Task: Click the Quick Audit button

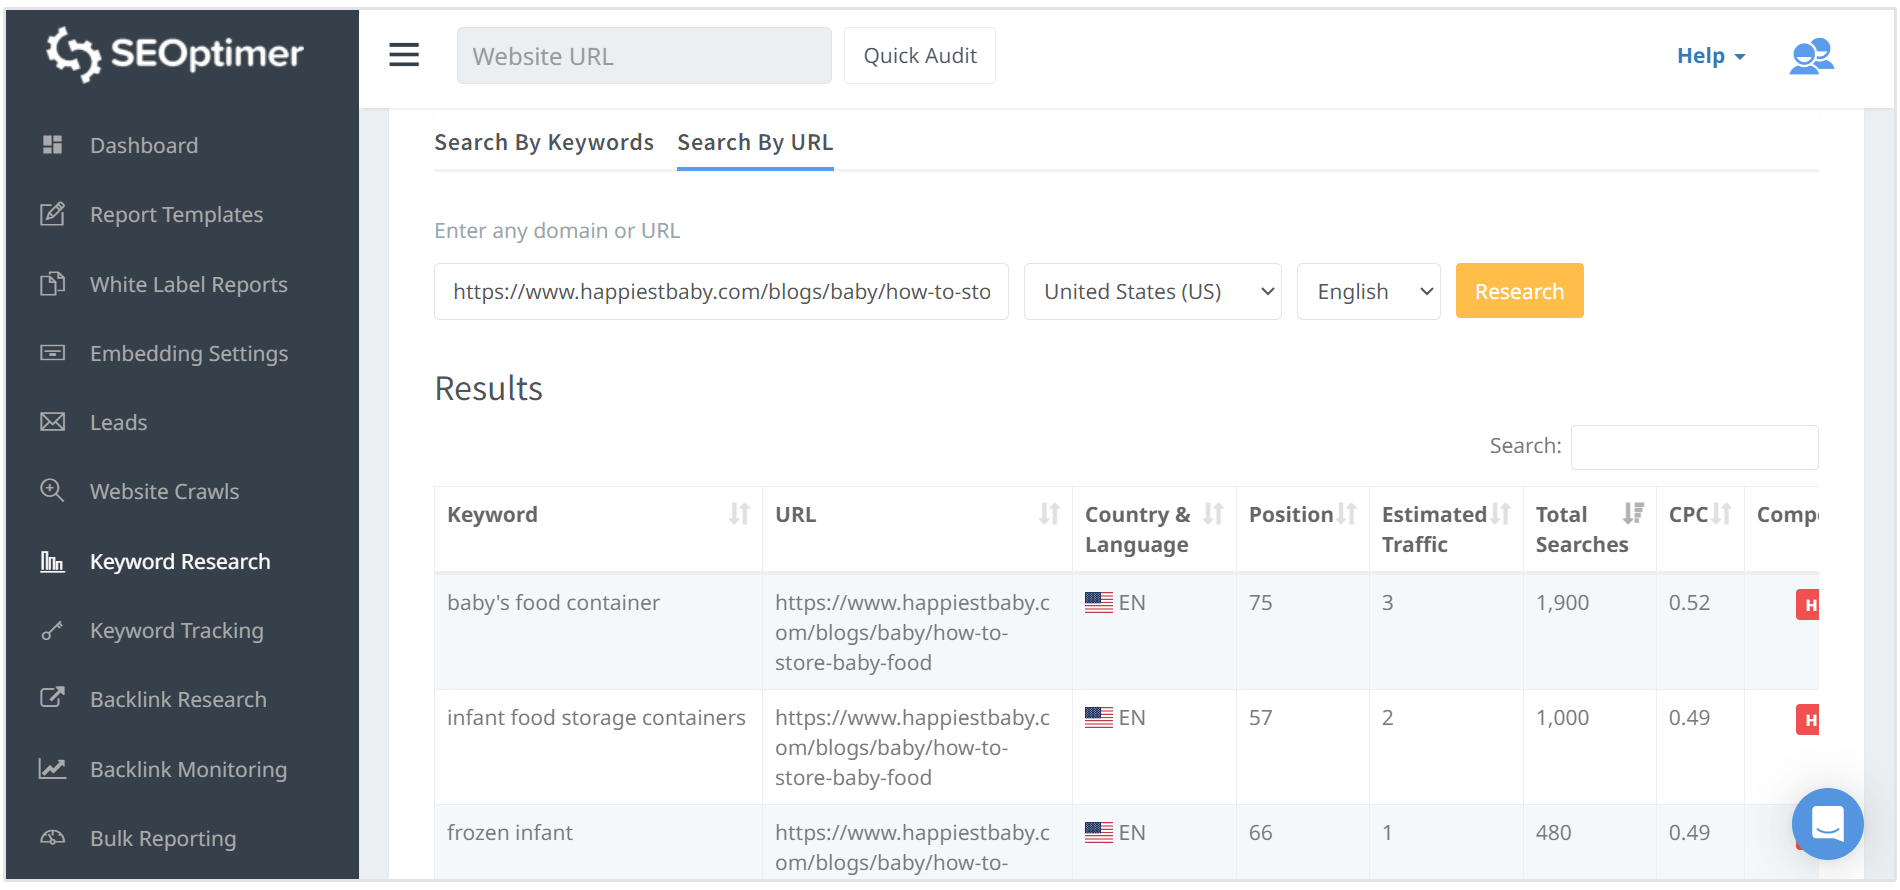Action: pos(920,56)
